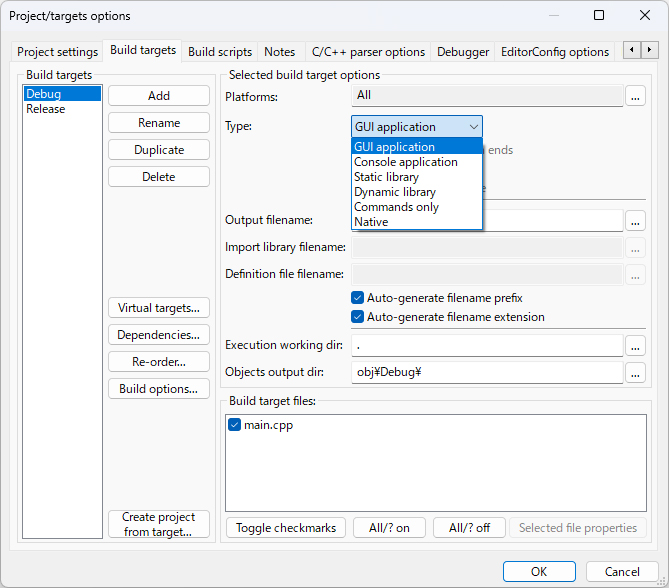Switch to the Debugger tab
The image size is (669, 588).
(x=463, y=52)
